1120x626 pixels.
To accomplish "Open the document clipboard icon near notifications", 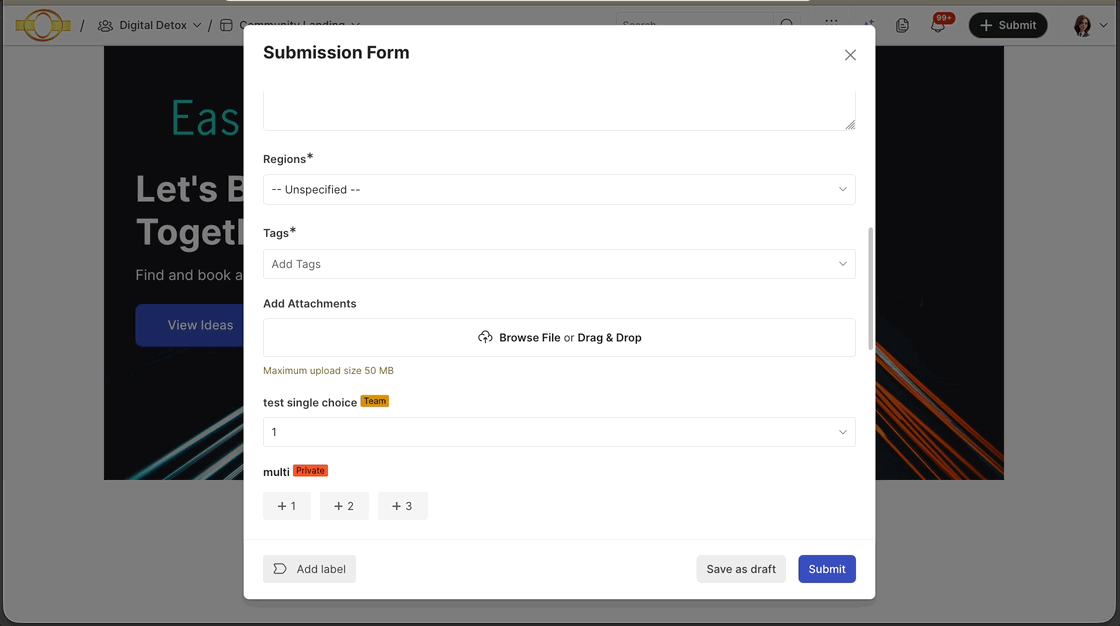I will [902, 25].
